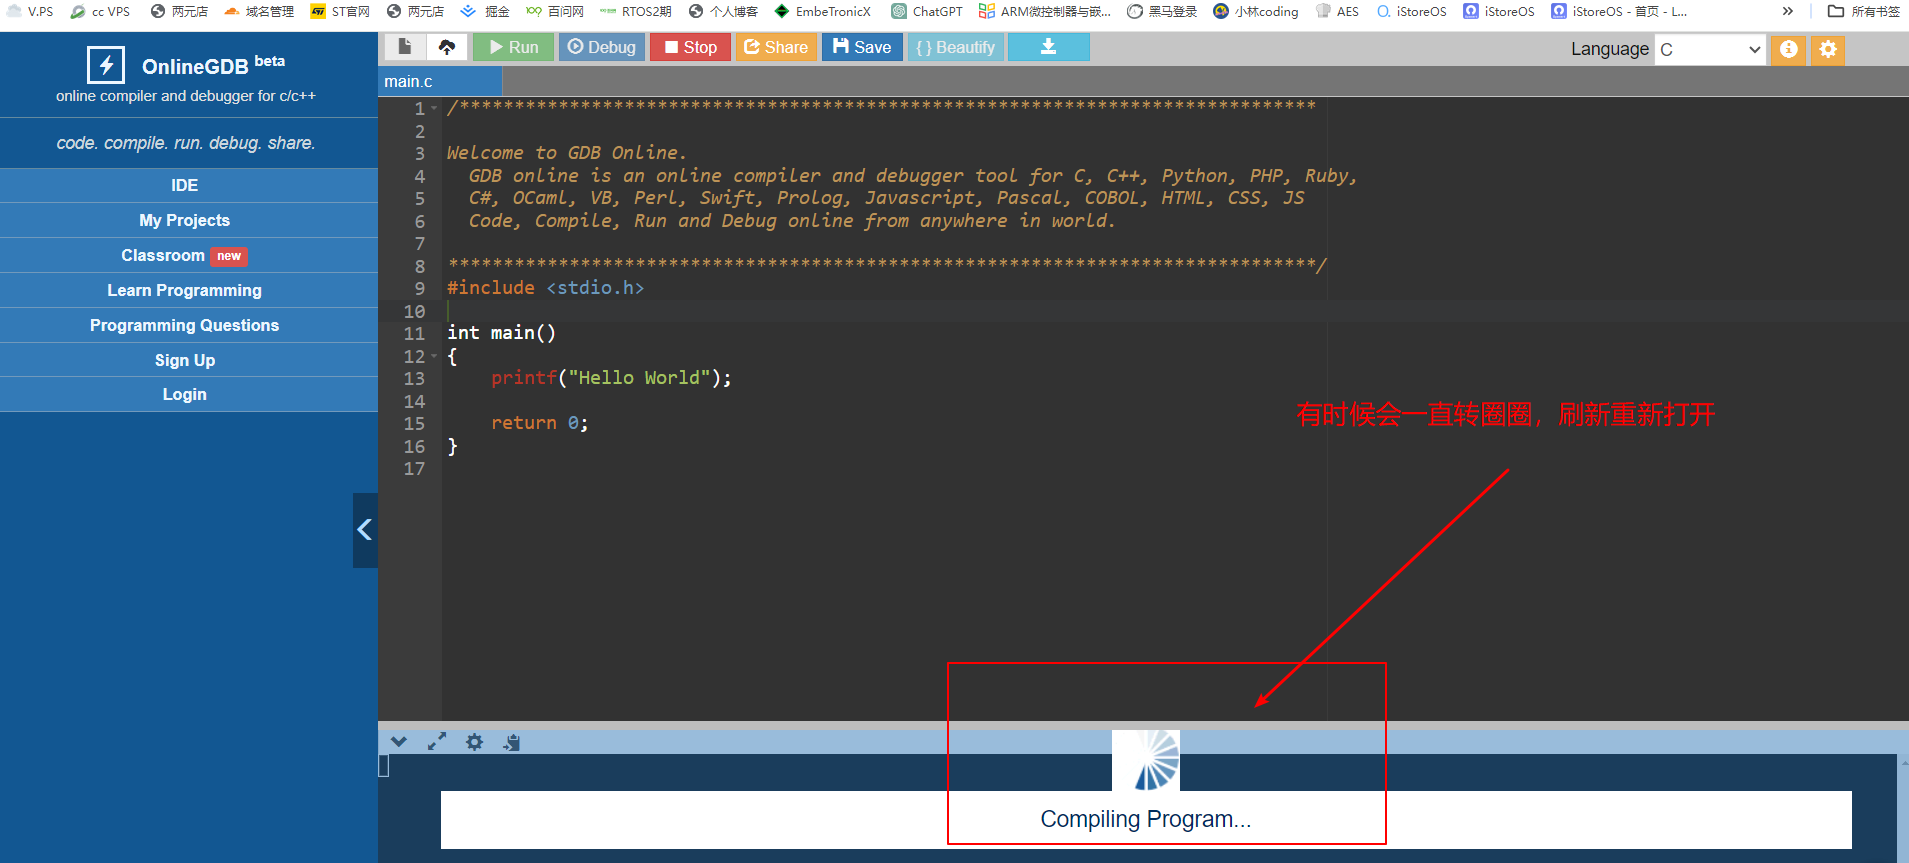Click the OnlineGDB lightning logo
The width and height of the screenshot is (1909, 863).
point(106,65)
